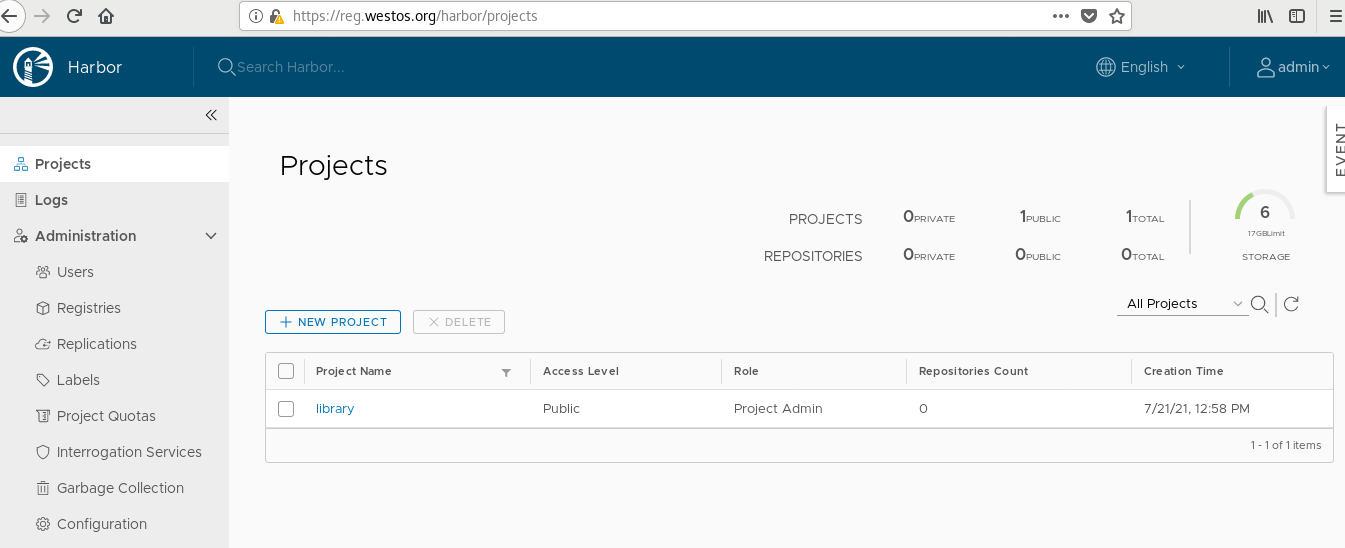Bookmark this page with star icon
This screenshot has width=1345, height=548.
click(x=1117, y=16)
